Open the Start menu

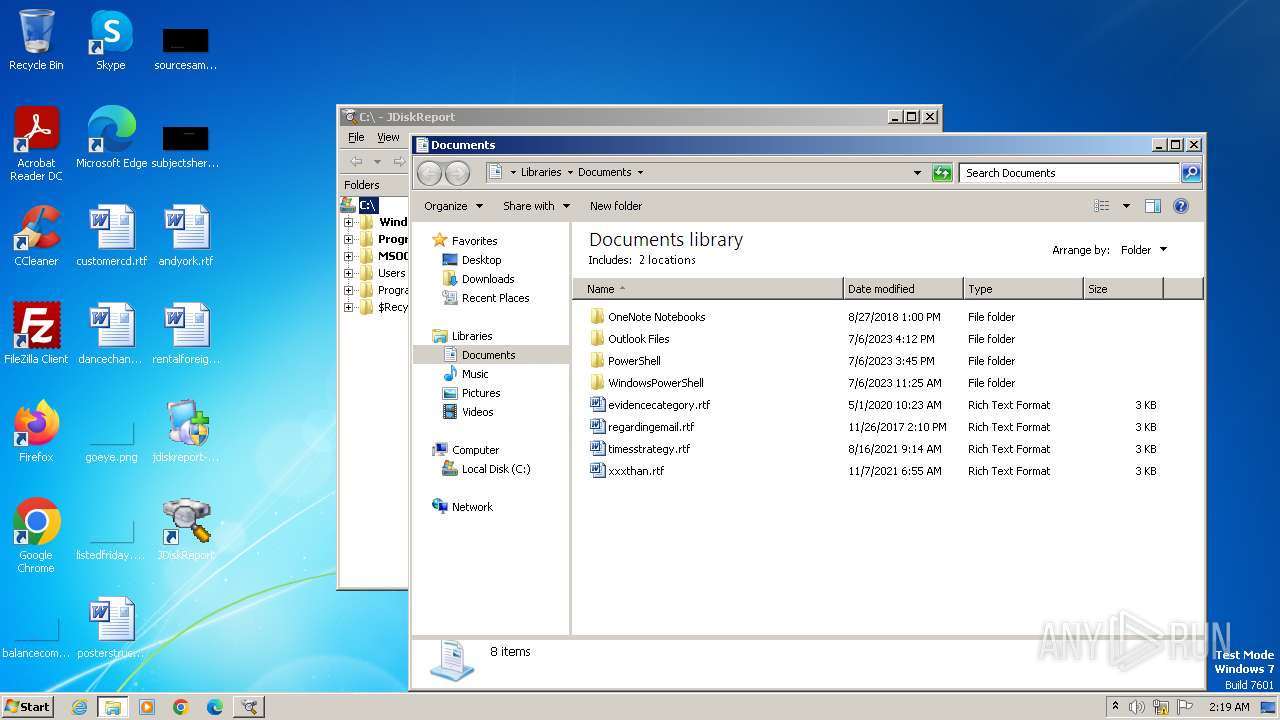click(x=27, y=707)
